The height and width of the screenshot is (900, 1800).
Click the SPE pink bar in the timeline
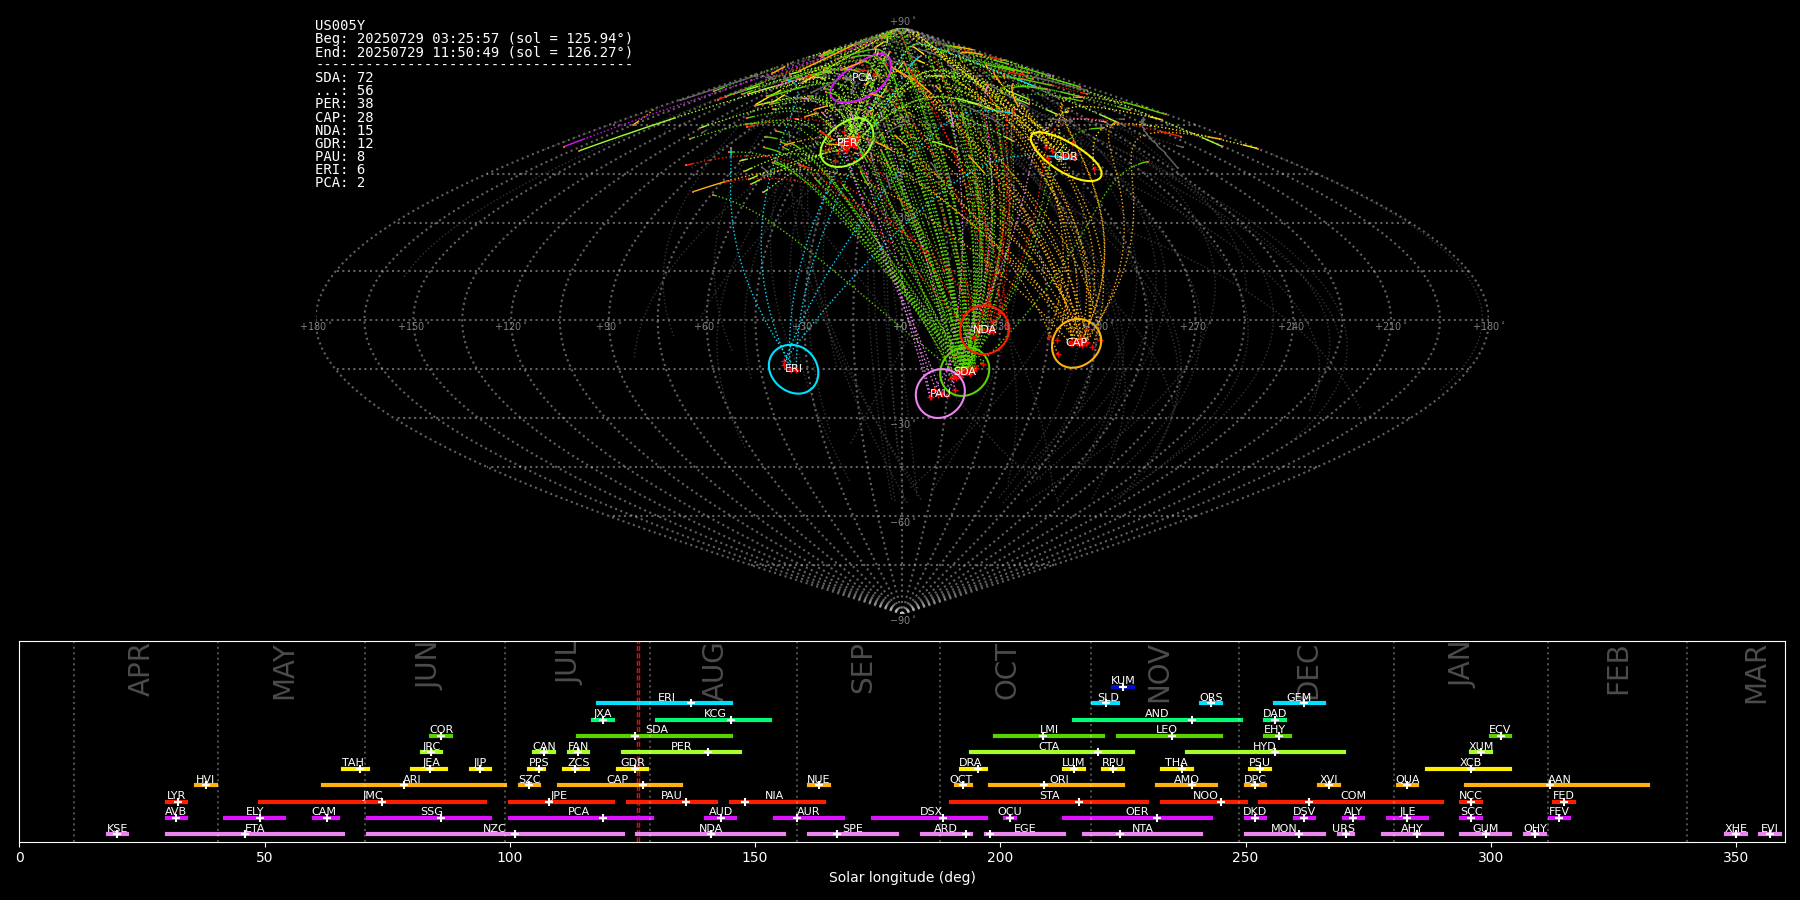pos(853,834)
